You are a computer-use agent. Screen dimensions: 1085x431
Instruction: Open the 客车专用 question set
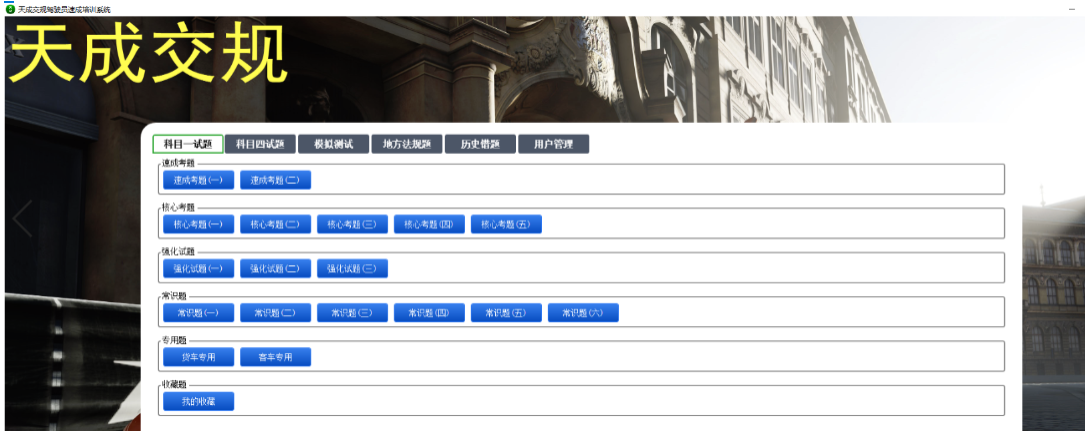pyautogui.click(x=275, y=357)
